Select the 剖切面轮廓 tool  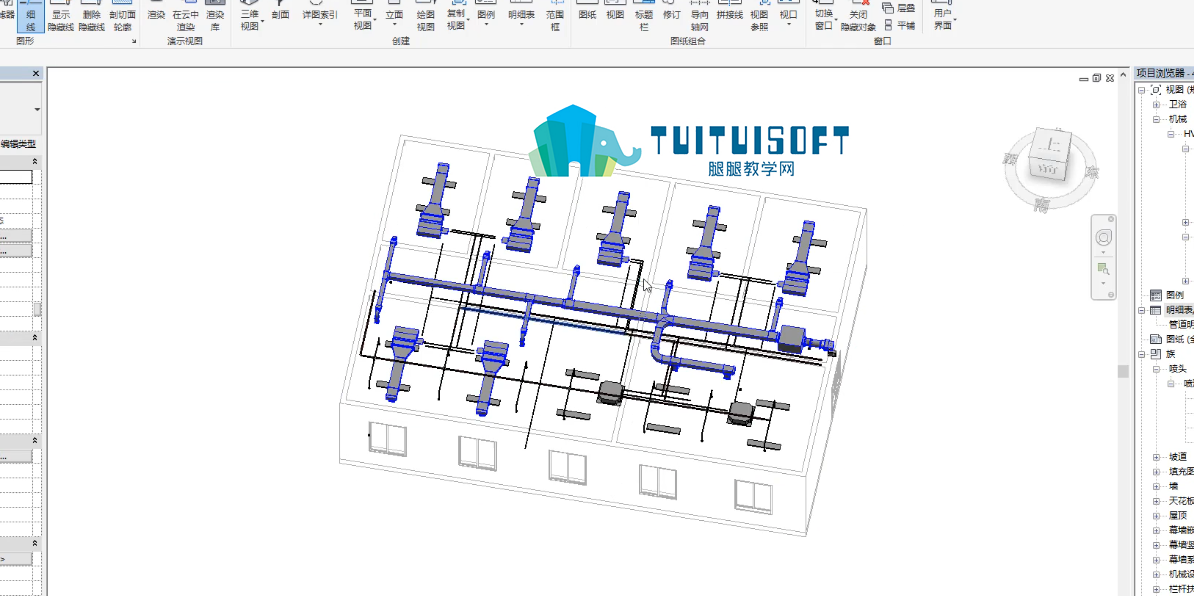pos(123,16)
